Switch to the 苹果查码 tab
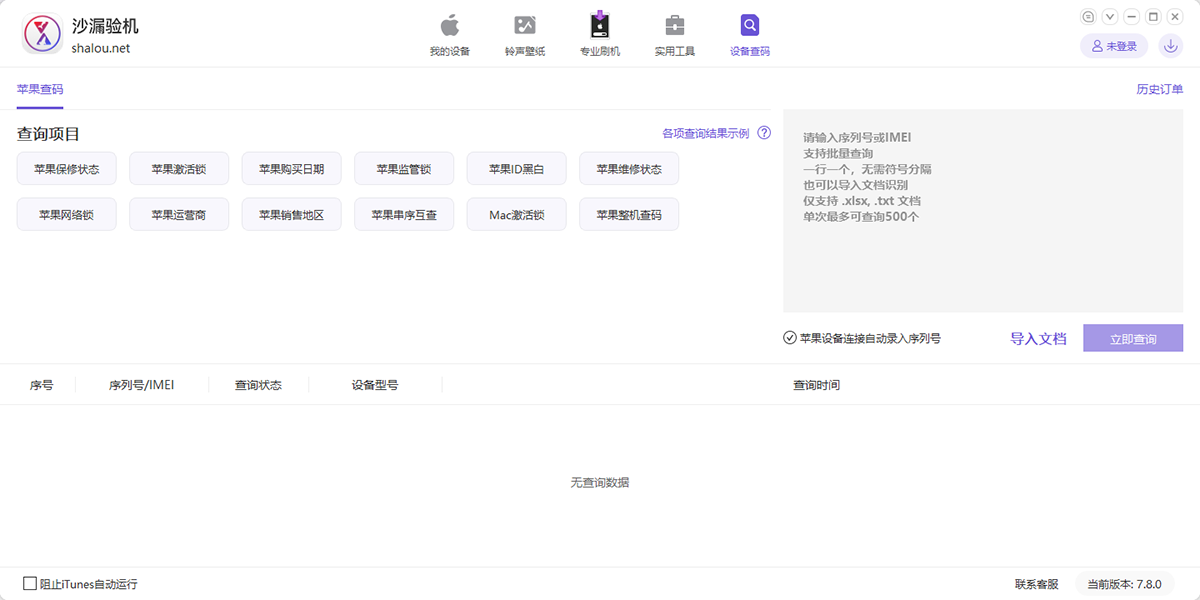The width and height of the screenshot is (1200, 600). click(40, 89)
